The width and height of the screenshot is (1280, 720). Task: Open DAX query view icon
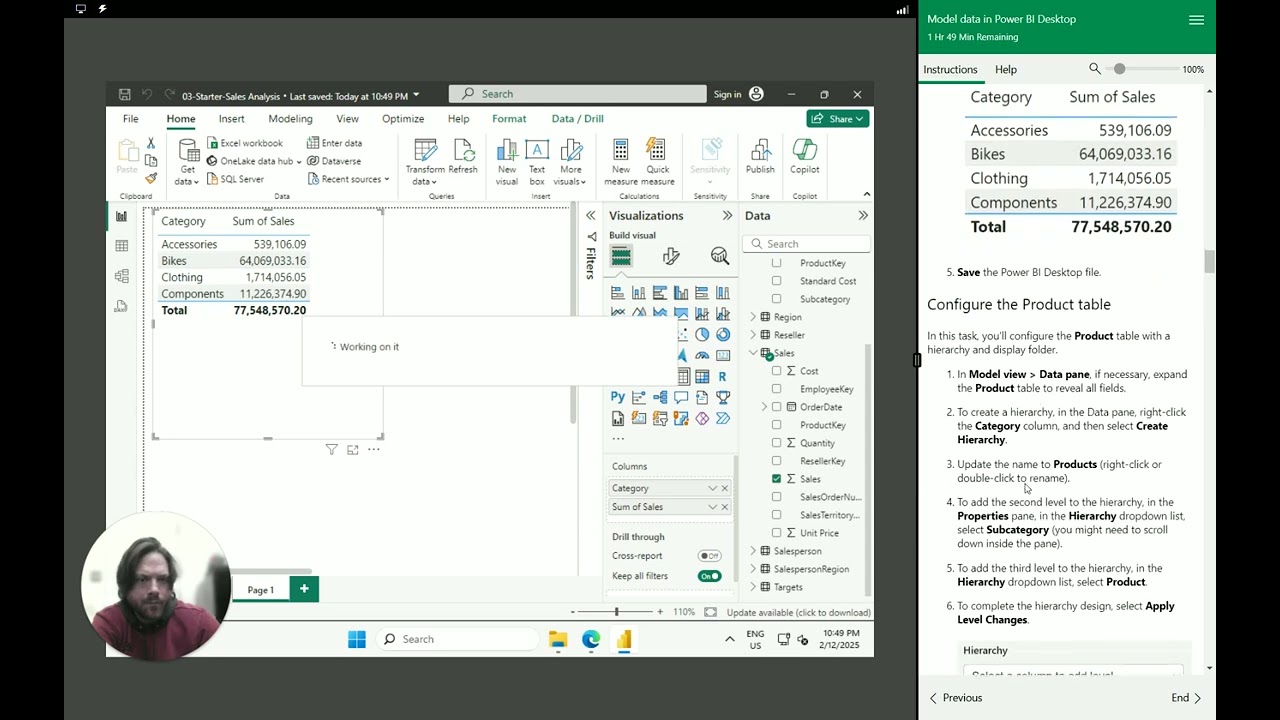tap(121, 306)
